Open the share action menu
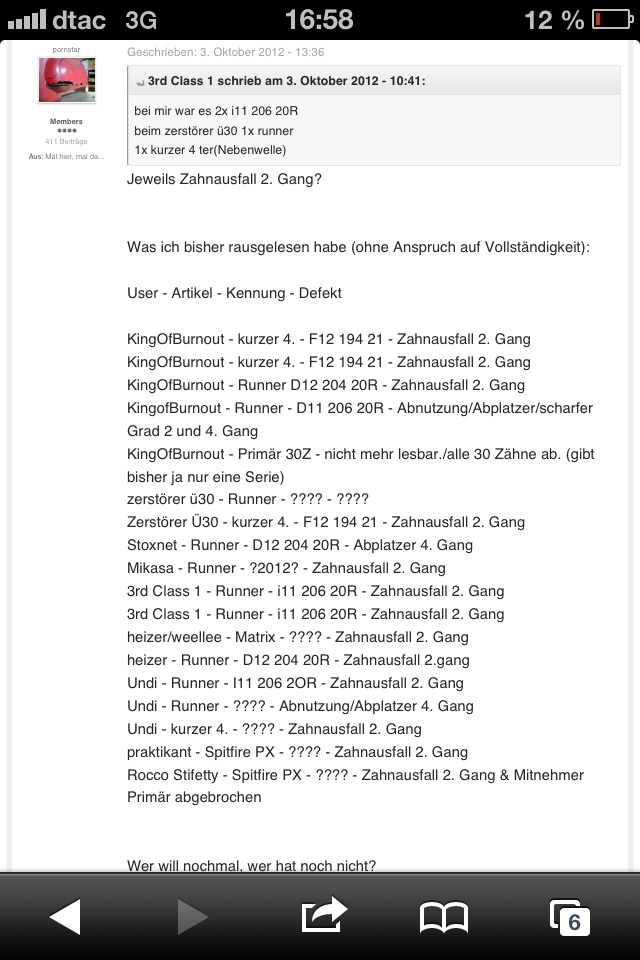This screenshot has height=960, width=640. [323, 914]
